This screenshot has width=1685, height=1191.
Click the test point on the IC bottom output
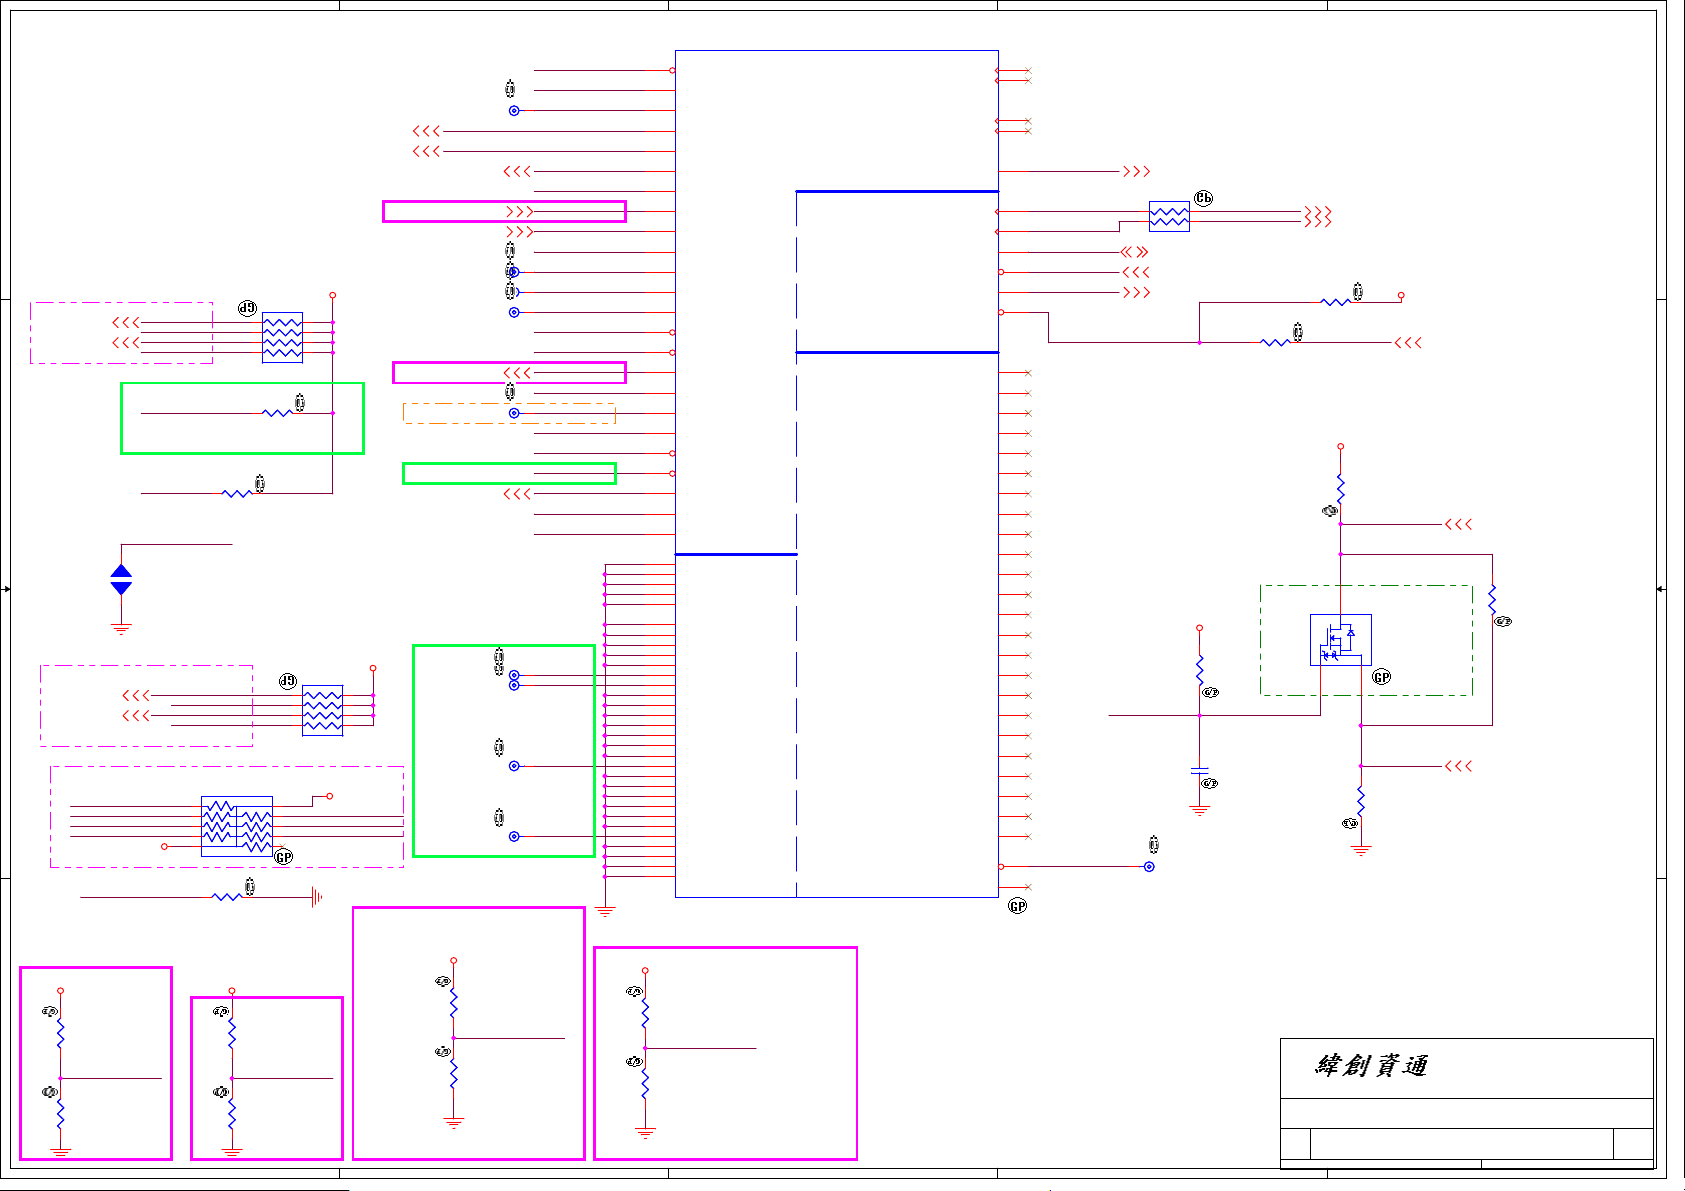[x=1149, y=867]
